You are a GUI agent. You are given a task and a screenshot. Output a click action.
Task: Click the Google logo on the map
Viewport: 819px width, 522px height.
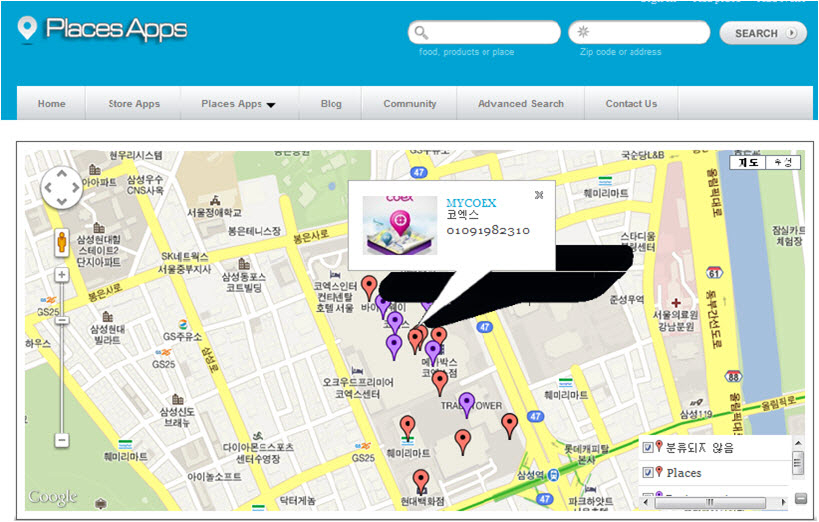[x=53, y=496]
